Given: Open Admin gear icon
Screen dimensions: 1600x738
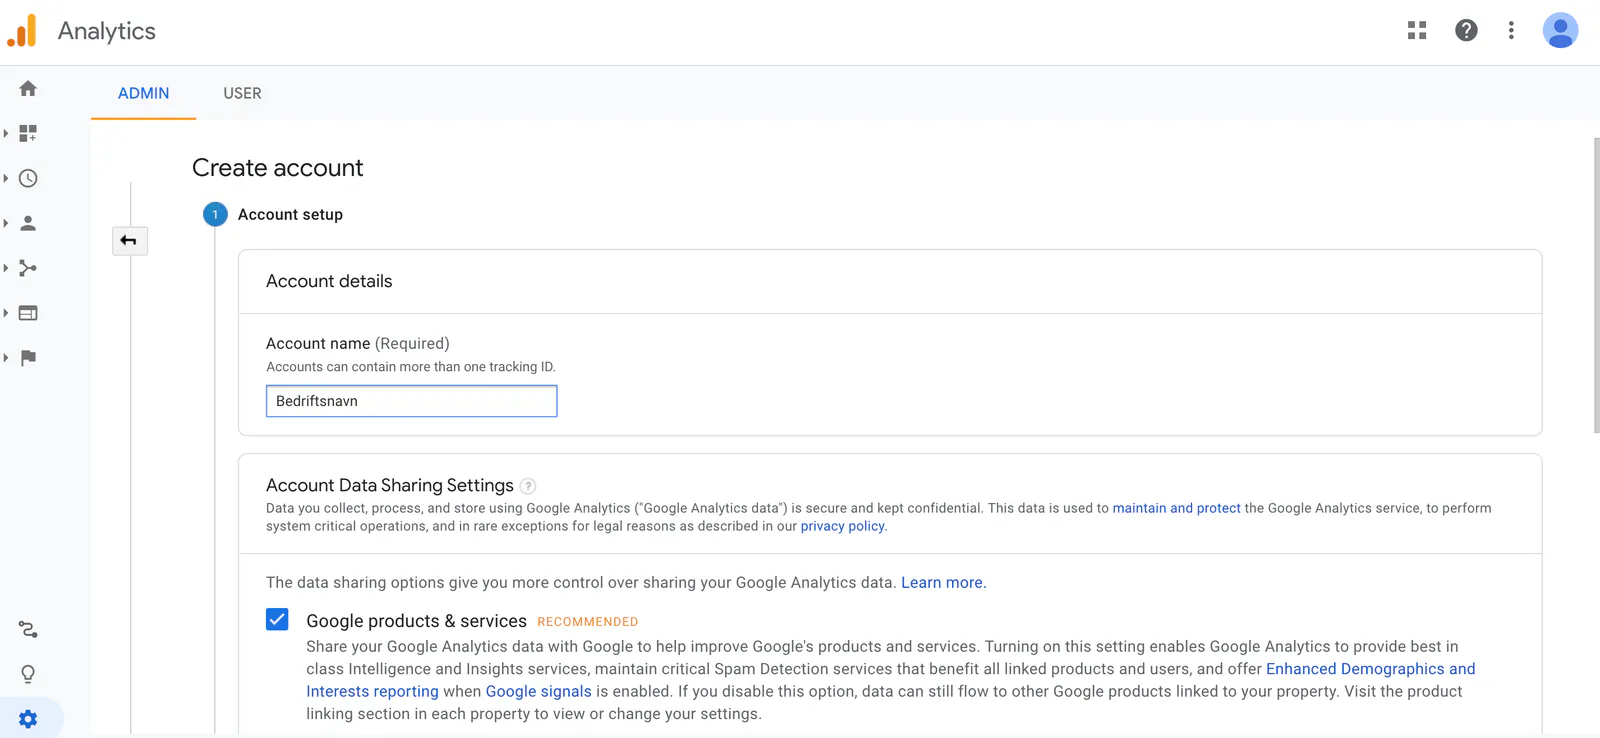Looking at the screenshot, I should coord(28,719).
